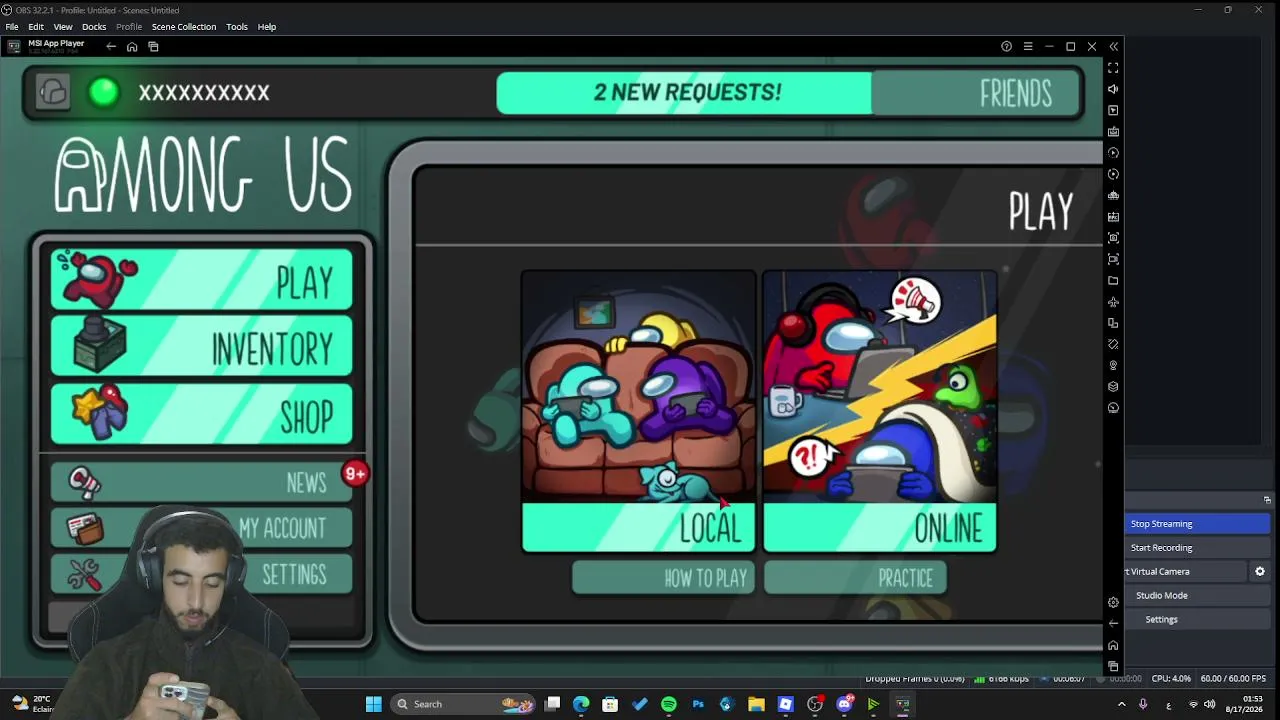Open the NEWS section in Among Us
This screenshot has height=720, width=1280.
point(202,482)
